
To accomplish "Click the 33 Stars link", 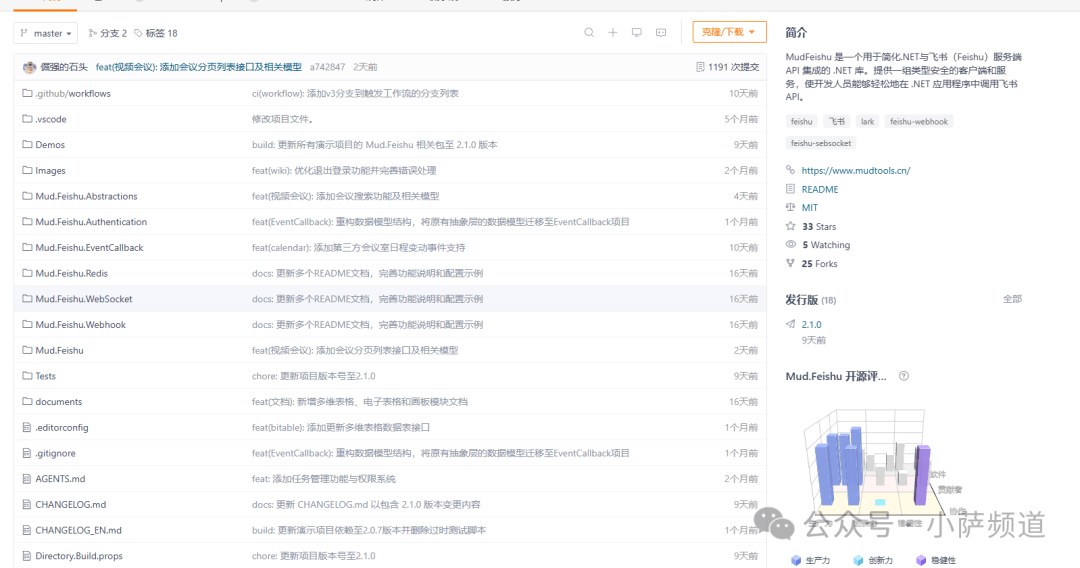I will coord(819,227).
